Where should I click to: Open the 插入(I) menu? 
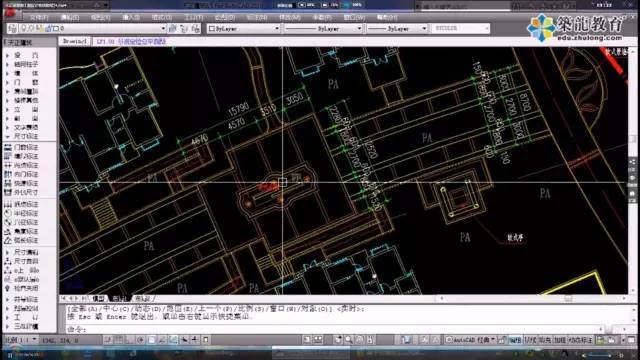click(x=131, y=18)
